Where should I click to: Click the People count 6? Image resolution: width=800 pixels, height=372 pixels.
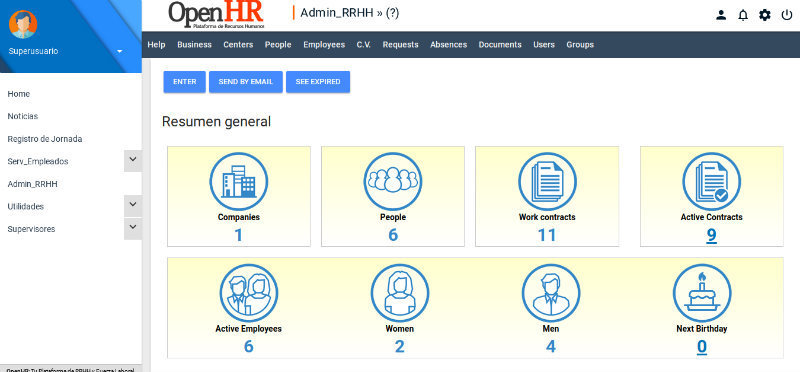pos(393,235)
